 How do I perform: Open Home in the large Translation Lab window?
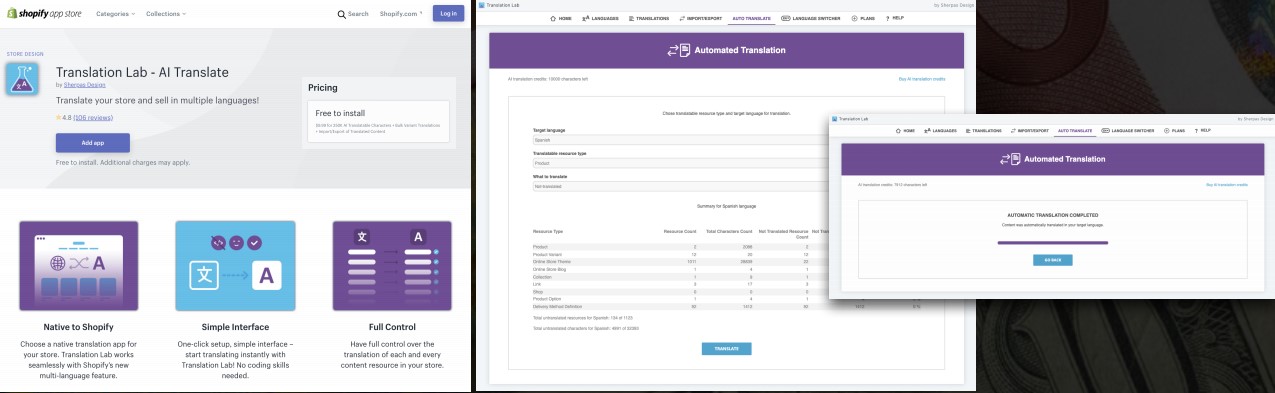tap(561, 19)
